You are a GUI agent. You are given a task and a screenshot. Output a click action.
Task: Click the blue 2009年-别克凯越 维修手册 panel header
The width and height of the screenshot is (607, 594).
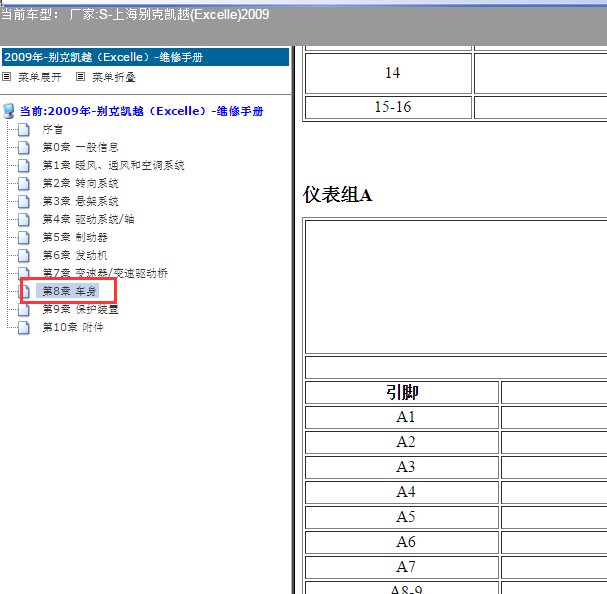[x=146, y=57]
